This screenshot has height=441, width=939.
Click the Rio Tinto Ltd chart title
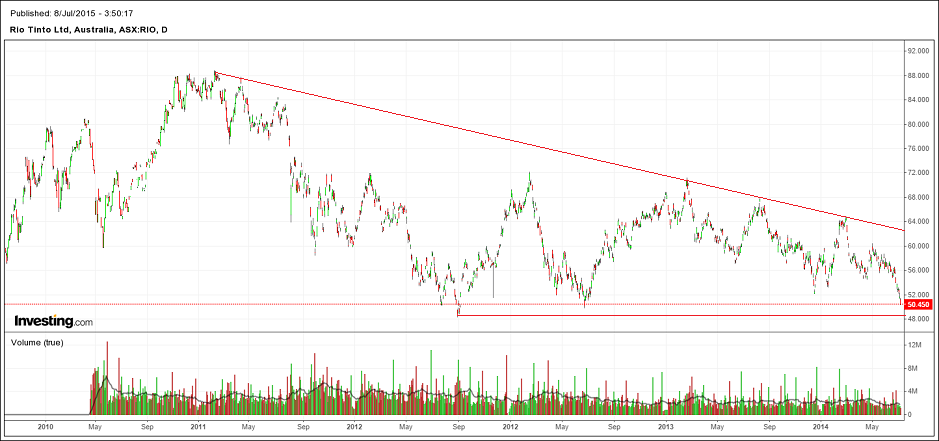[89, 30]
